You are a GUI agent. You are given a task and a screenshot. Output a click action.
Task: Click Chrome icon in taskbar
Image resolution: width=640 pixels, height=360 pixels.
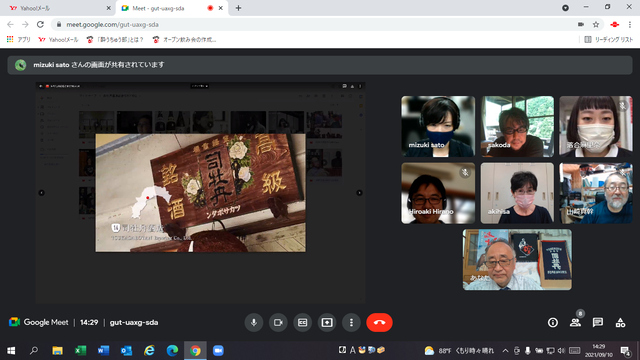click(x=195, y=351)
